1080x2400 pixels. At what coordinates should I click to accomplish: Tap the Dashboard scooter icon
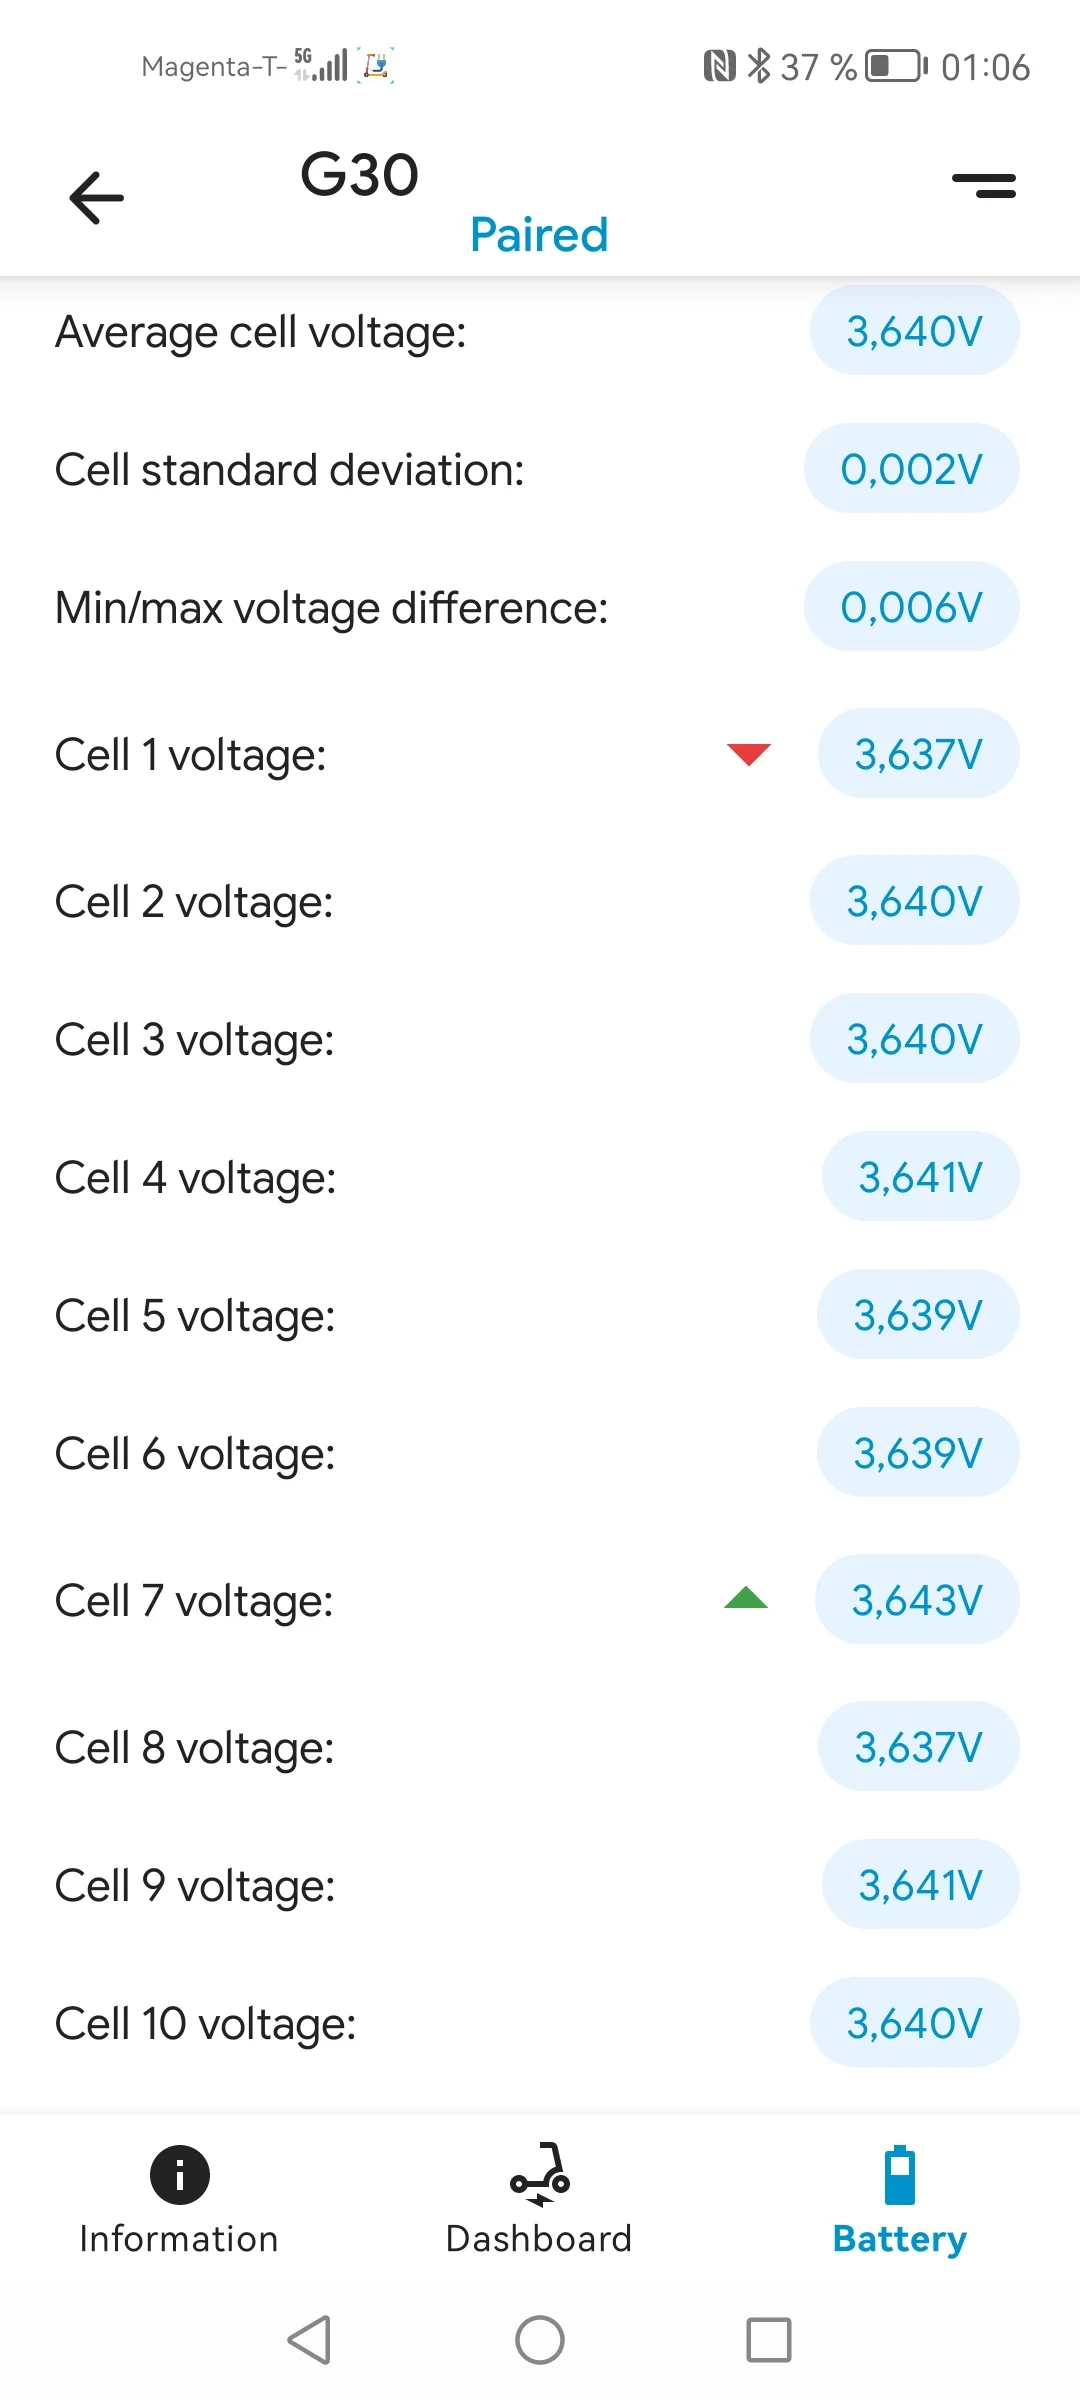click(x=540, y=2174)
